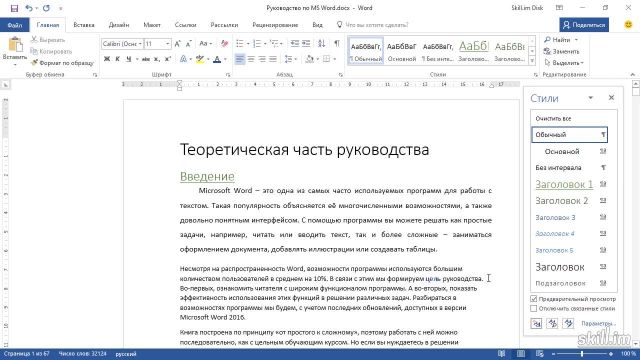Open borders dropdown
The height and width of the screenshot is (360, 640).
point(335,59)
